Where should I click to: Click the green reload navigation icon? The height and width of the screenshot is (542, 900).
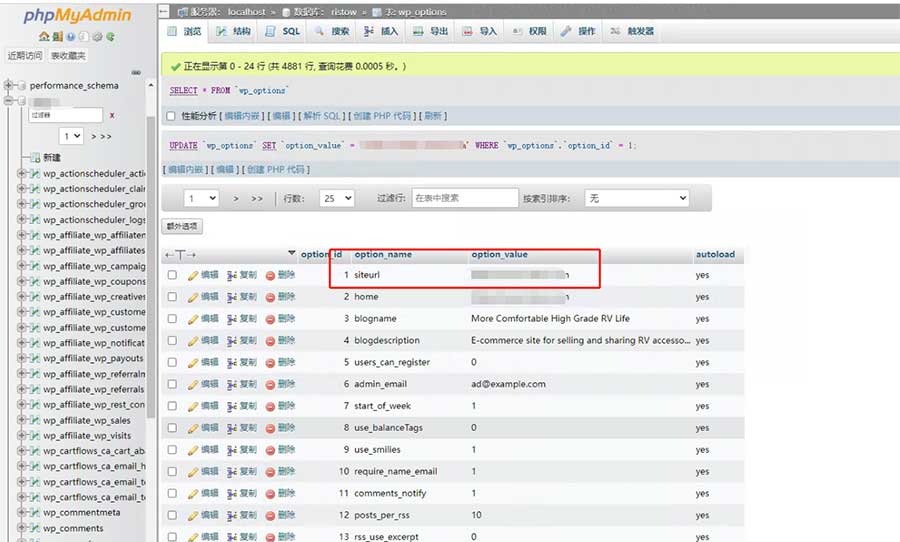point(110,37)
